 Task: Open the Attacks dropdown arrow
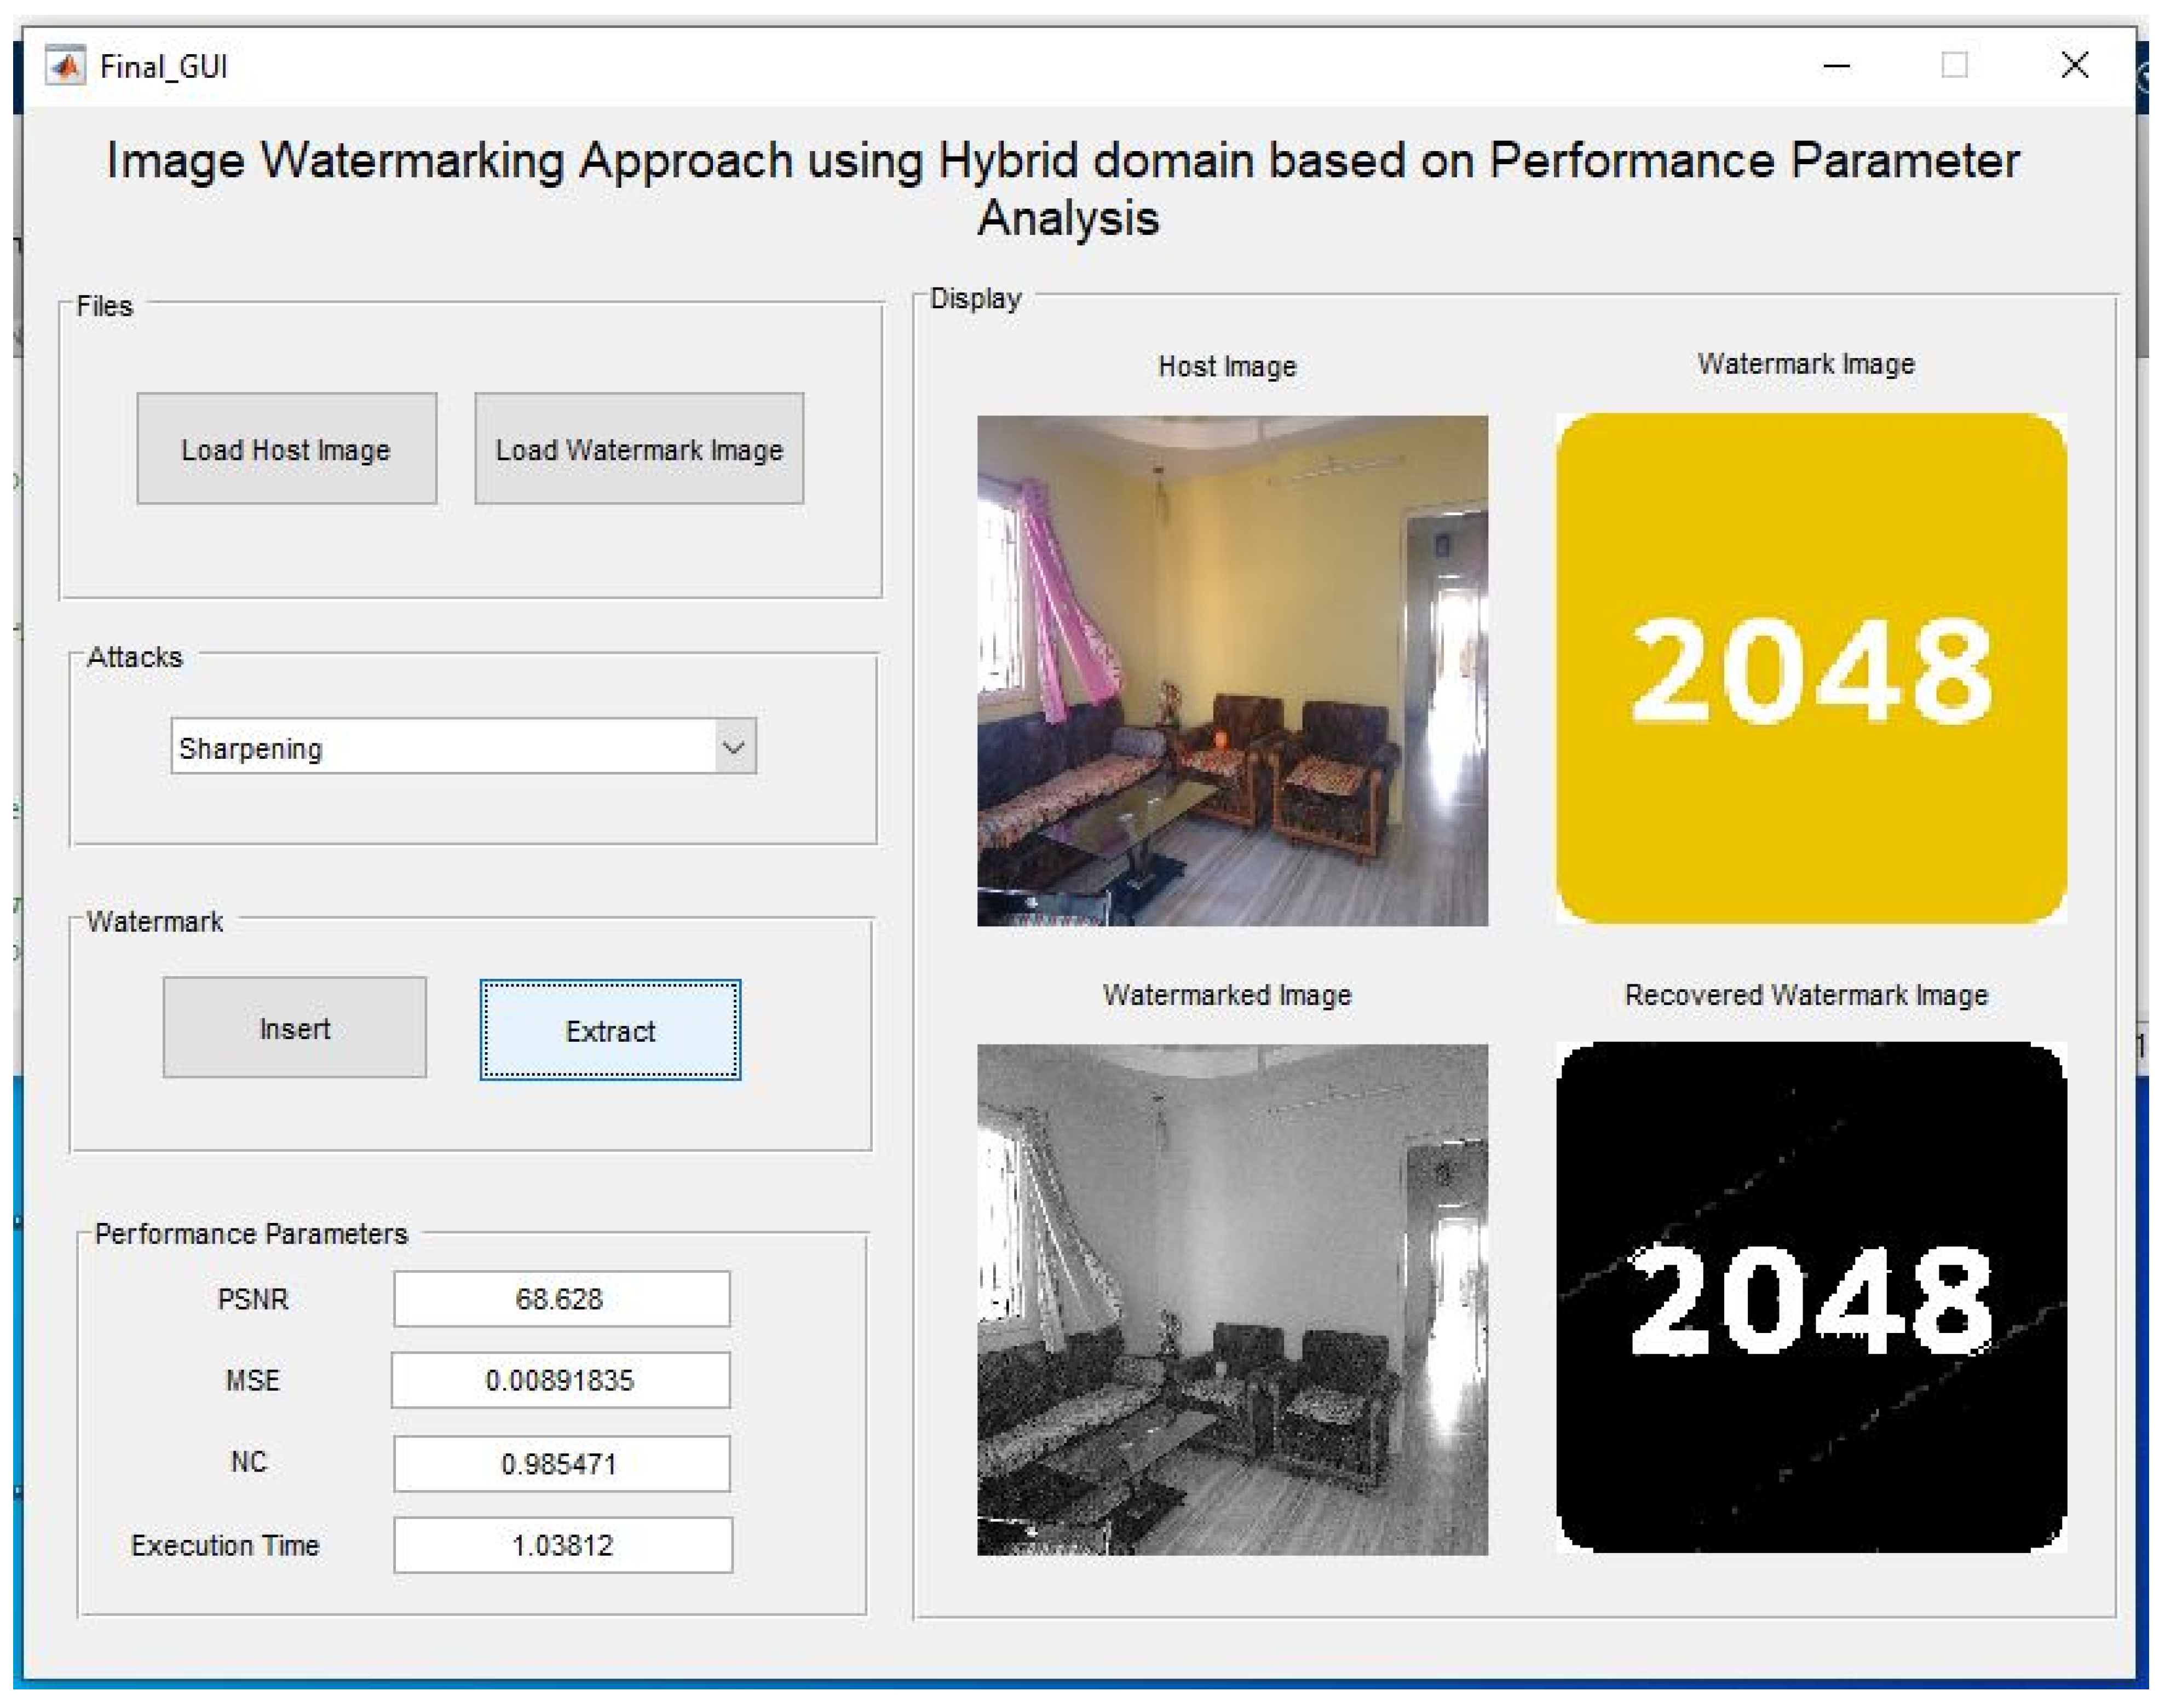tap(733, 747)
